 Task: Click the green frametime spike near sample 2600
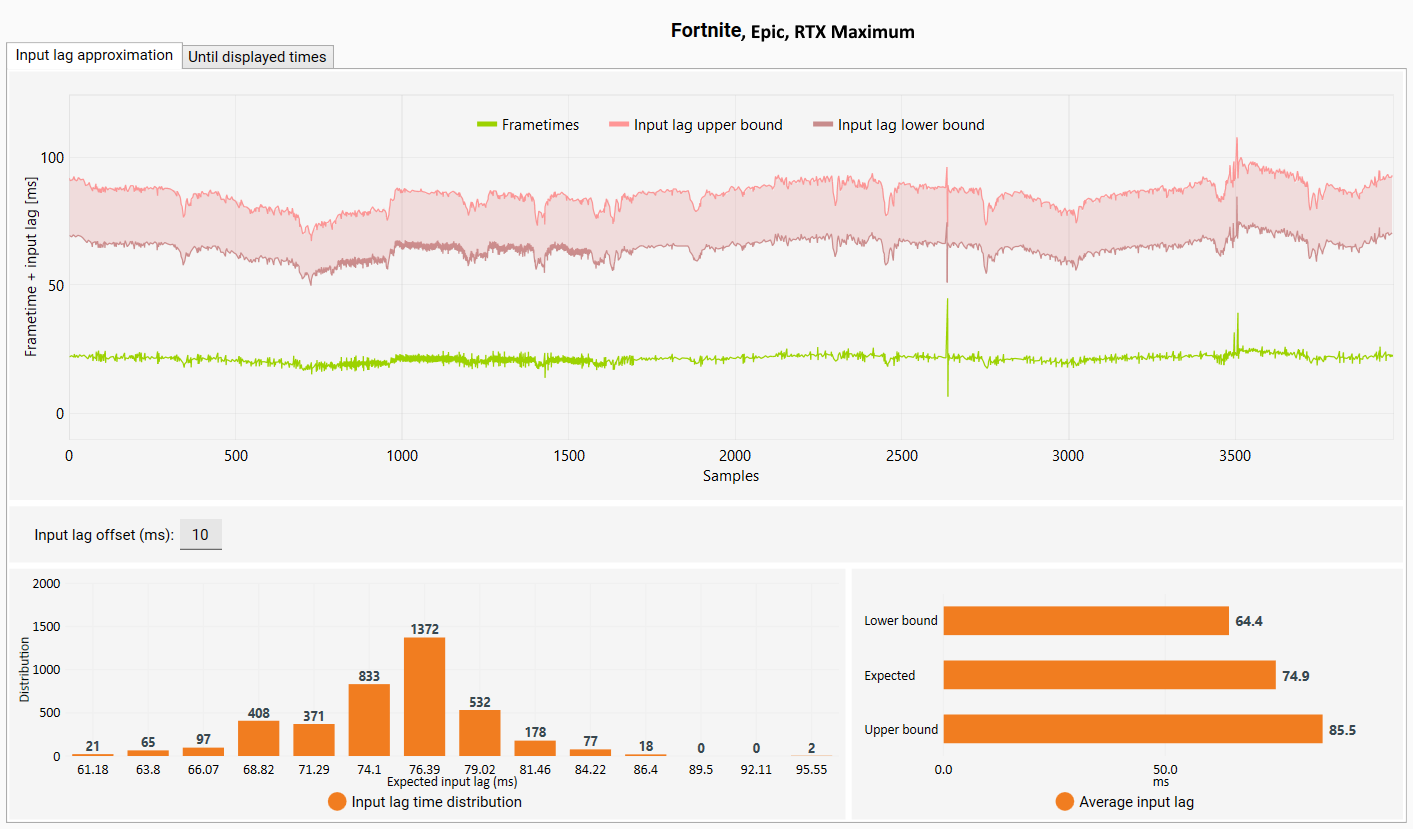(x=947, y=345)
